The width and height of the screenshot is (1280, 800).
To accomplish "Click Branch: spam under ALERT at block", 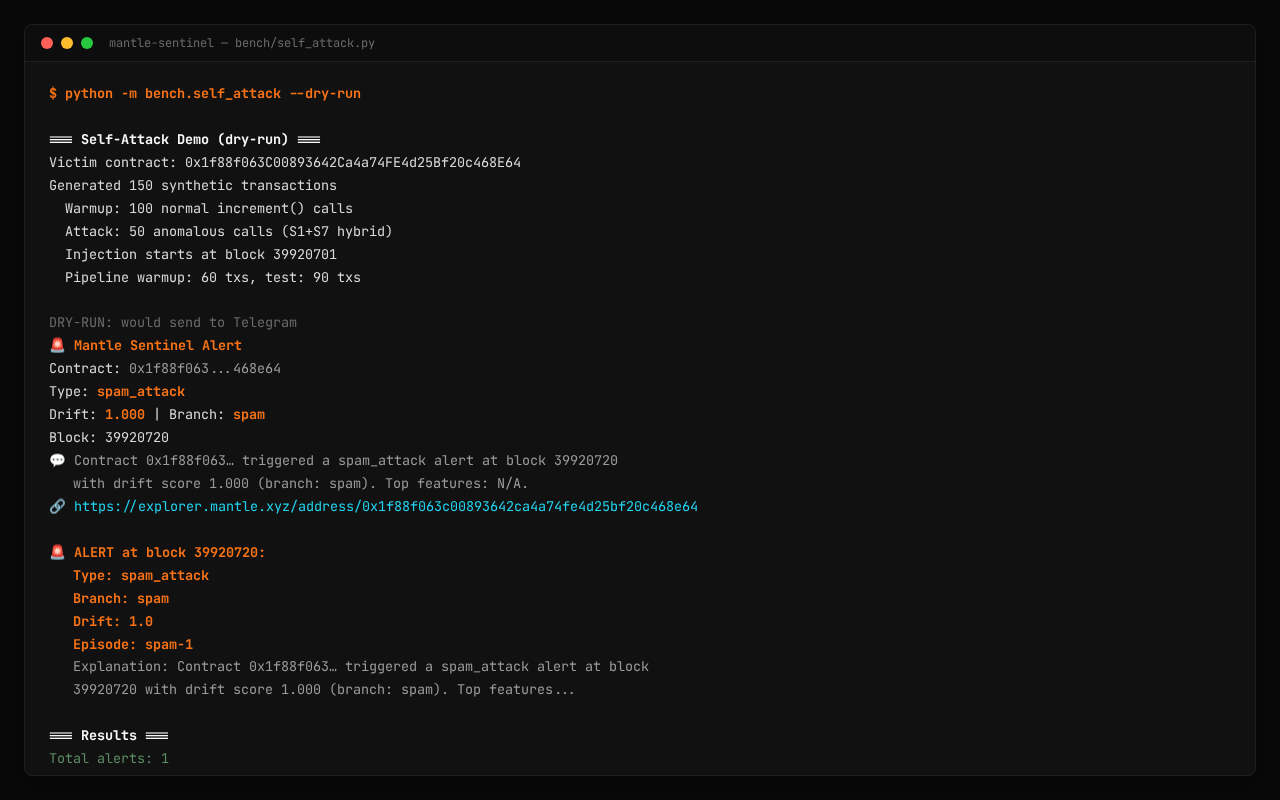I will [x=121, y=598].
